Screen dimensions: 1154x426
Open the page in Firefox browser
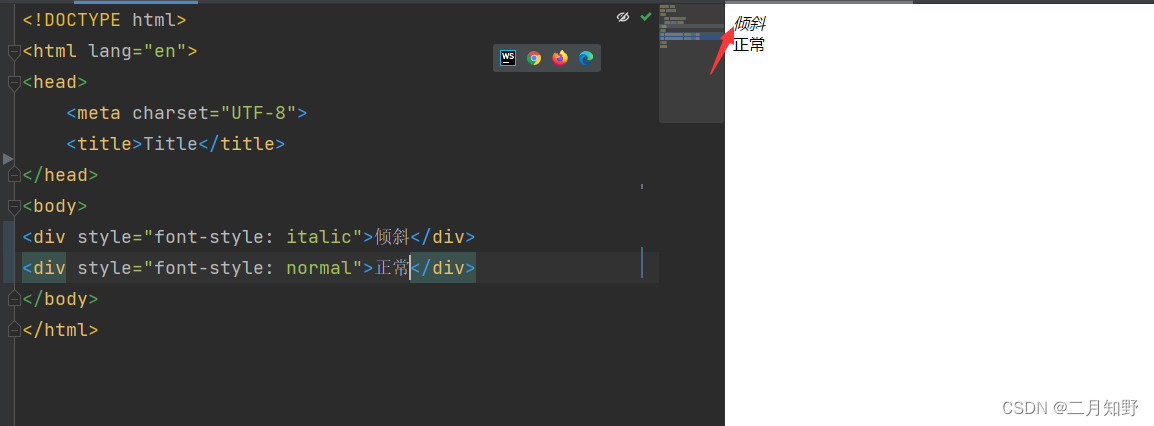coord(560,58)
